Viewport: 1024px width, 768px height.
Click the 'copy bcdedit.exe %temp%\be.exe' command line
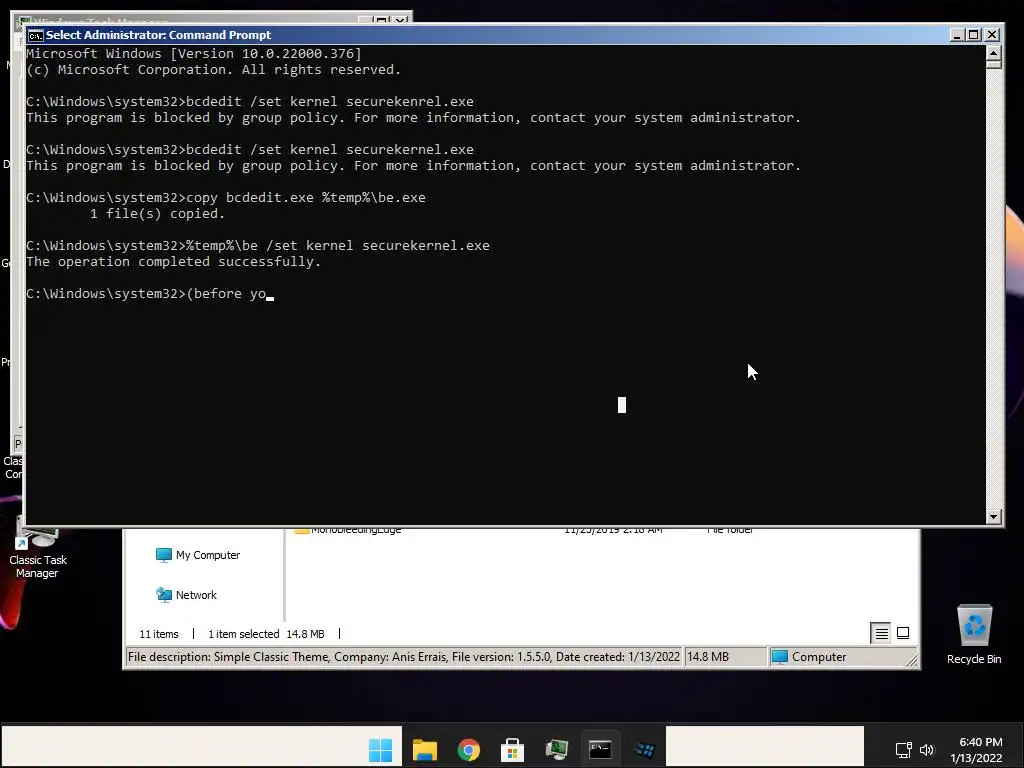tap(226, 198)
